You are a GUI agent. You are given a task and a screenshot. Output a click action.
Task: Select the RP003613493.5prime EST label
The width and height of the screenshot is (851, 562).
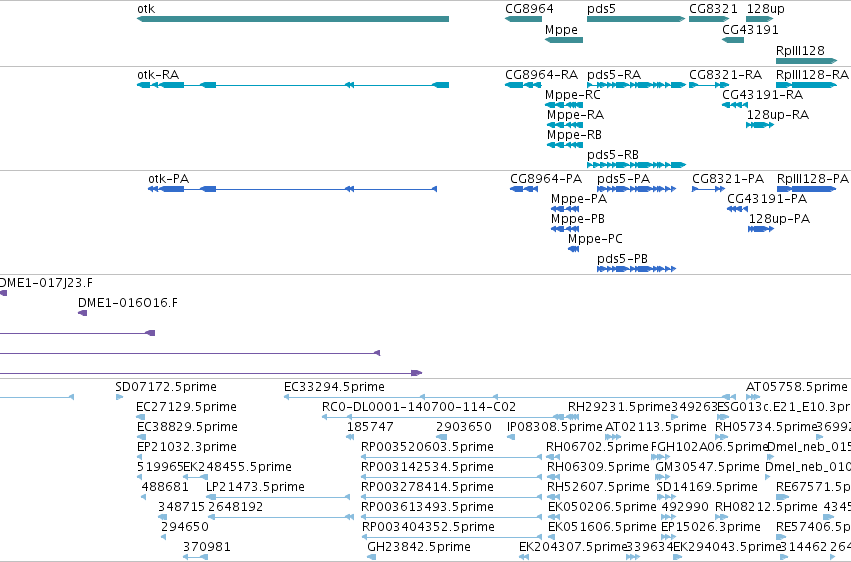pyautogui.click(x=428, y=507)
